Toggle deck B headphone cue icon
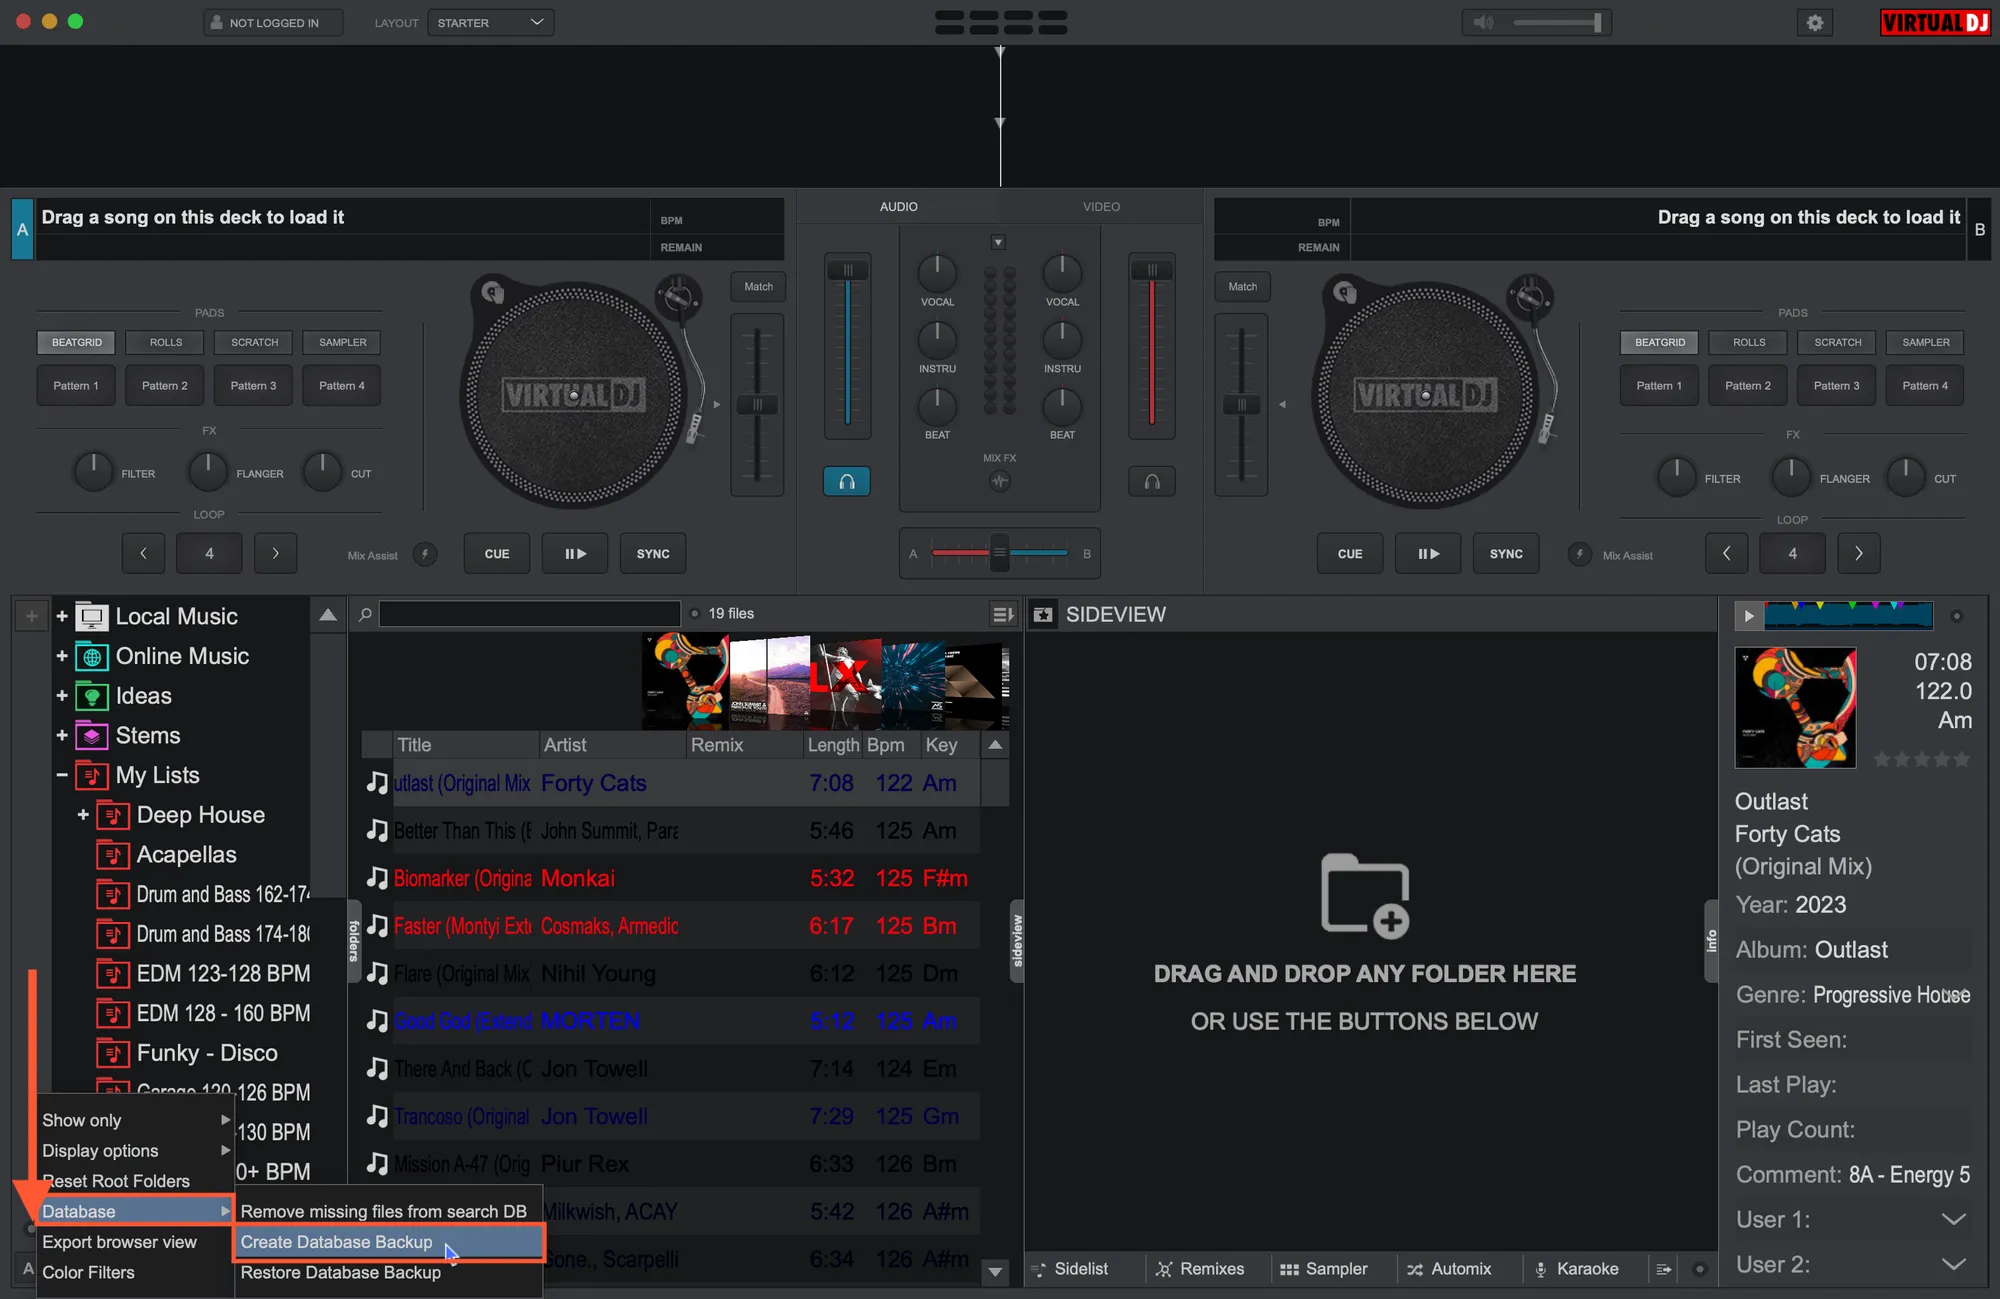The image size is (2000, 1299). click(x=1152, y=482)
